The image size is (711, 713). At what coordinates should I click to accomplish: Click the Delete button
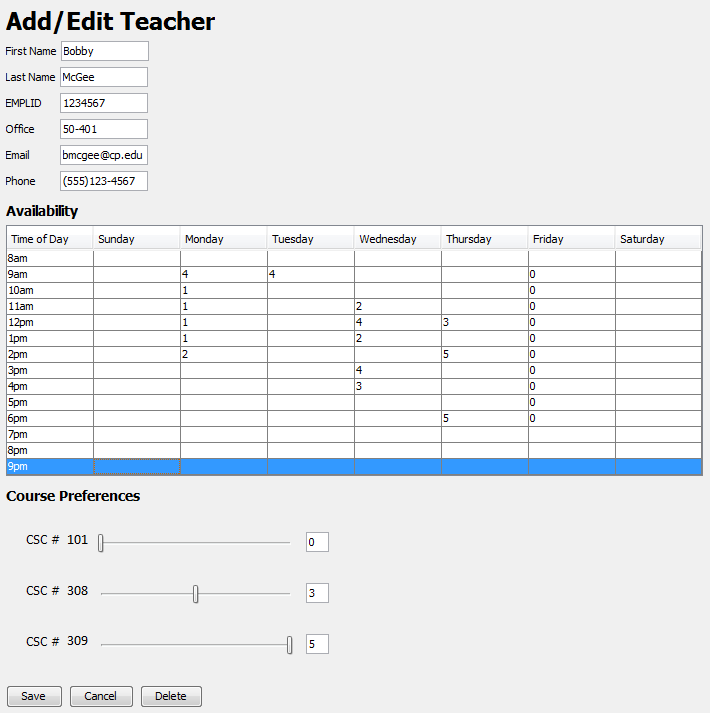click(171, 696)
